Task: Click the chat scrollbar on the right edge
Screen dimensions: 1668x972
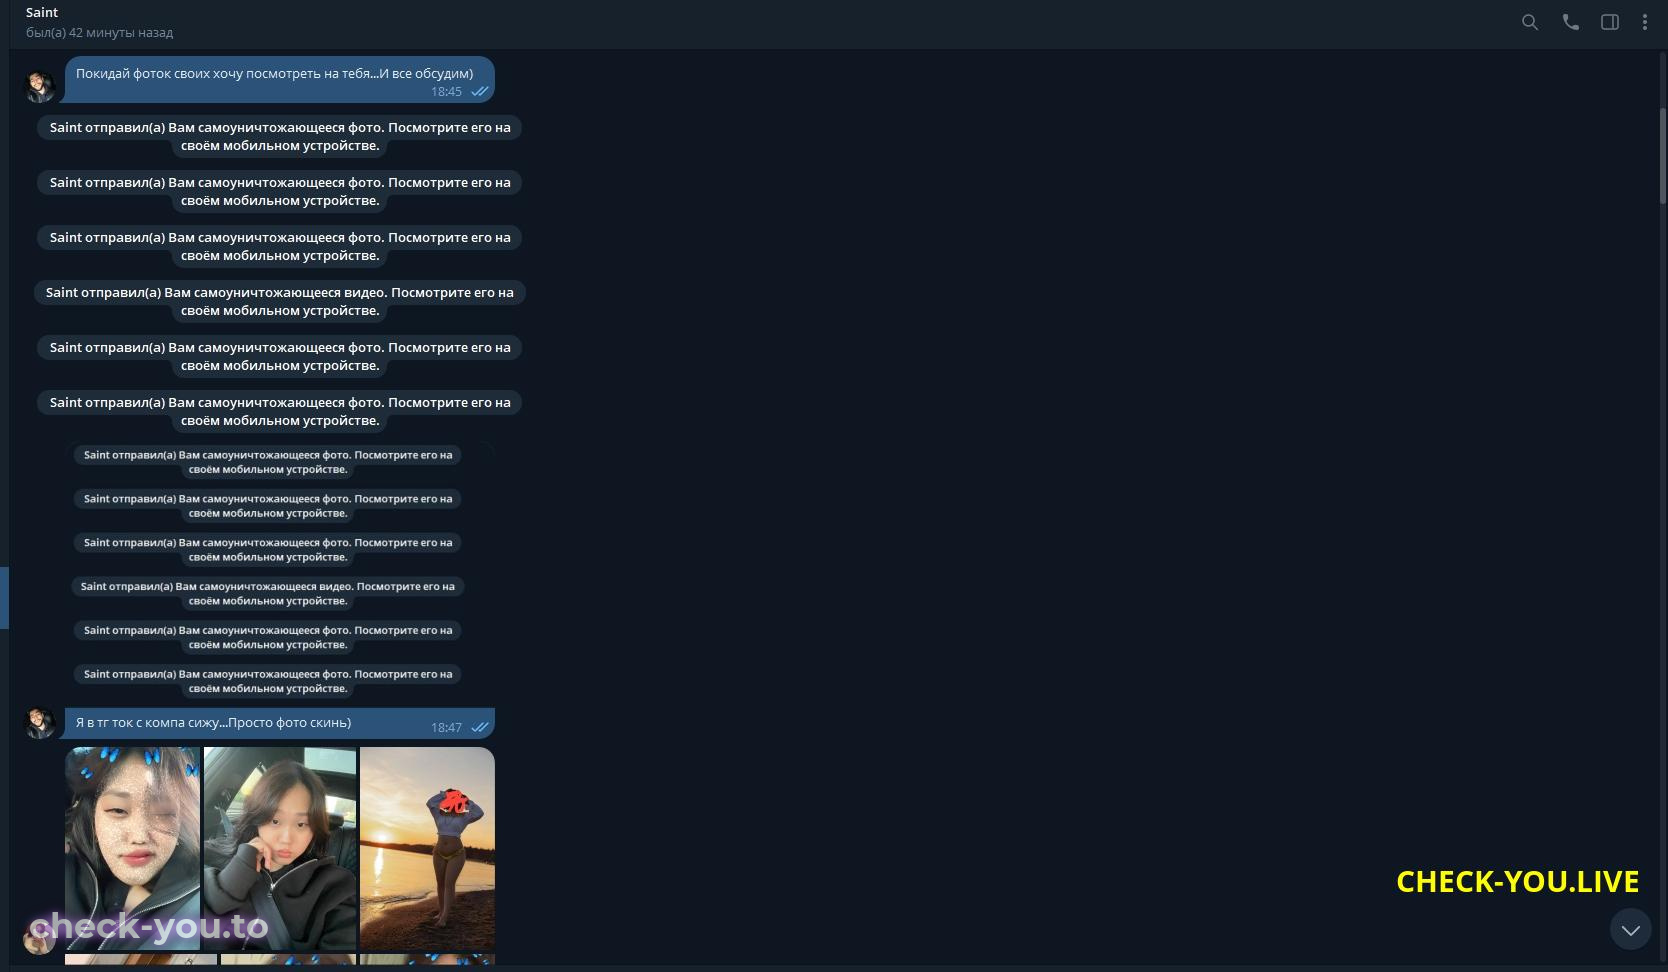Action: tap(1663, 155)
